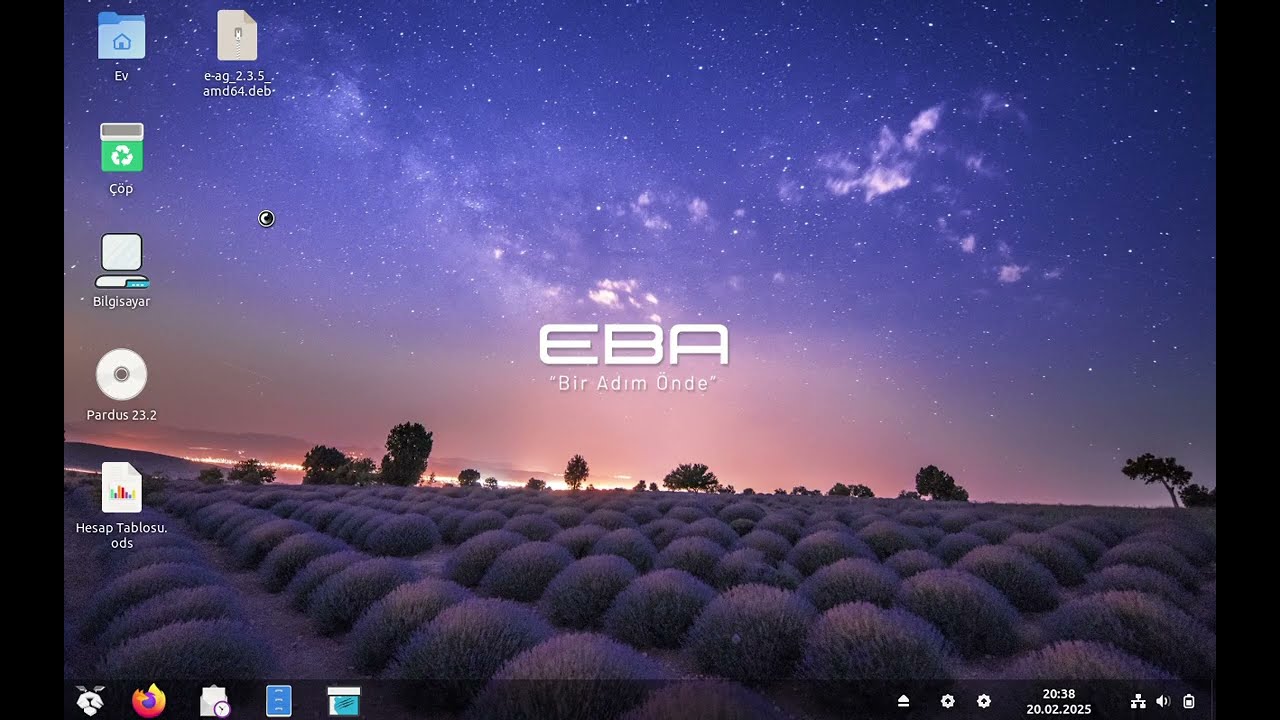Viewport: 1280px width, 720px height.
Task: Launch Firefox from the taskbar
Action: [149, 701]
